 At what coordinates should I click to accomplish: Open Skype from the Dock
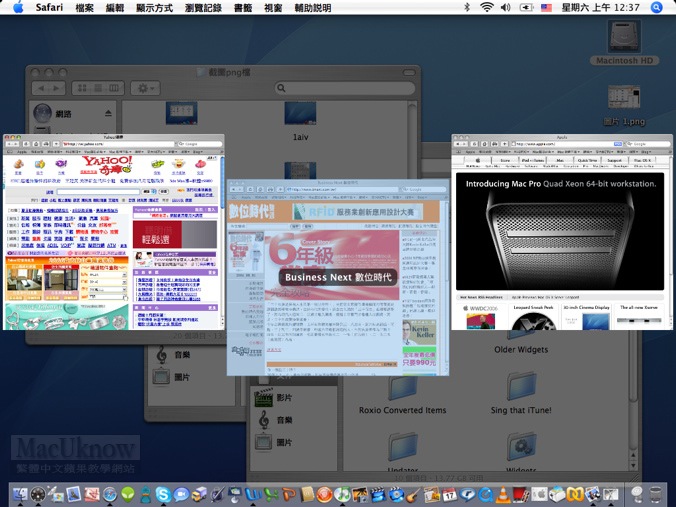[x=163, y=494]
